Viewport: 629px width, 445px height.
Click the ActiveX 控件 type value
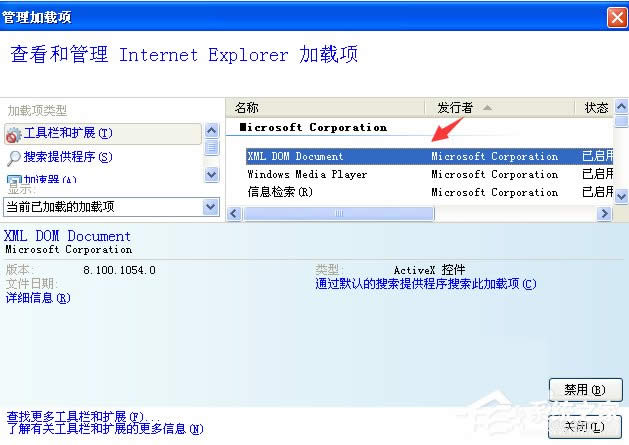(429, 270)
